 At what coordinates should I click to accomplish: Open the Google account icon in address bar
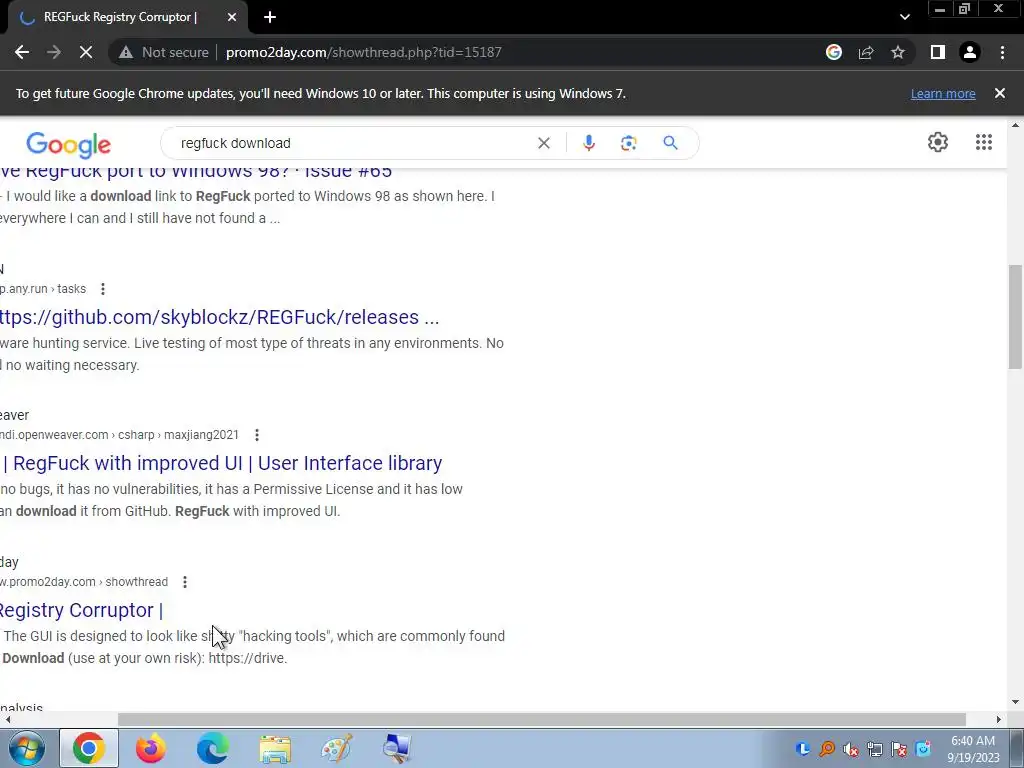tap(833, 52)
